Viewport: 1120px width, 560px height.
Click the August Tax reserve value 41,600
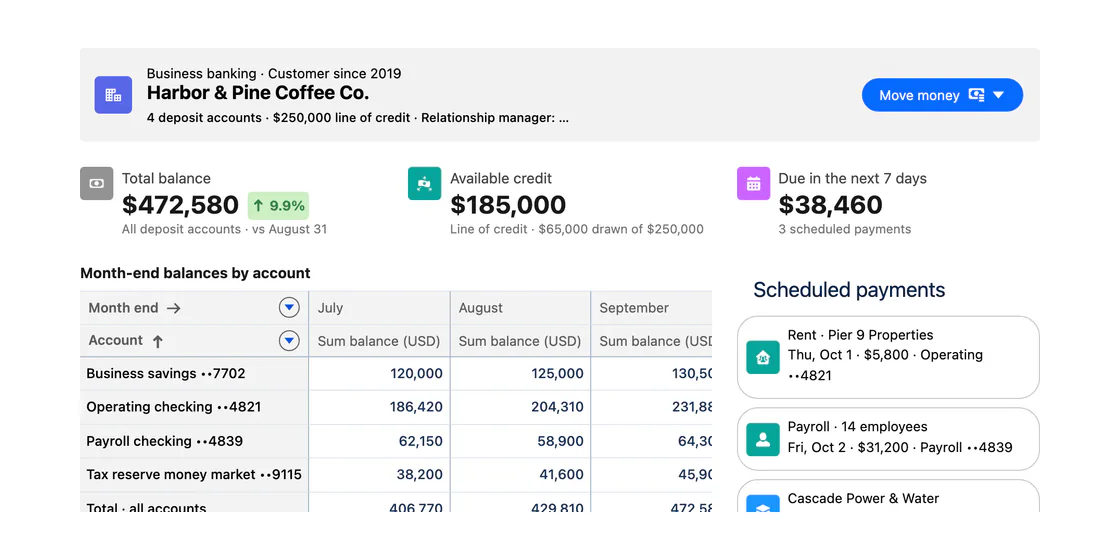coord(561,475)
